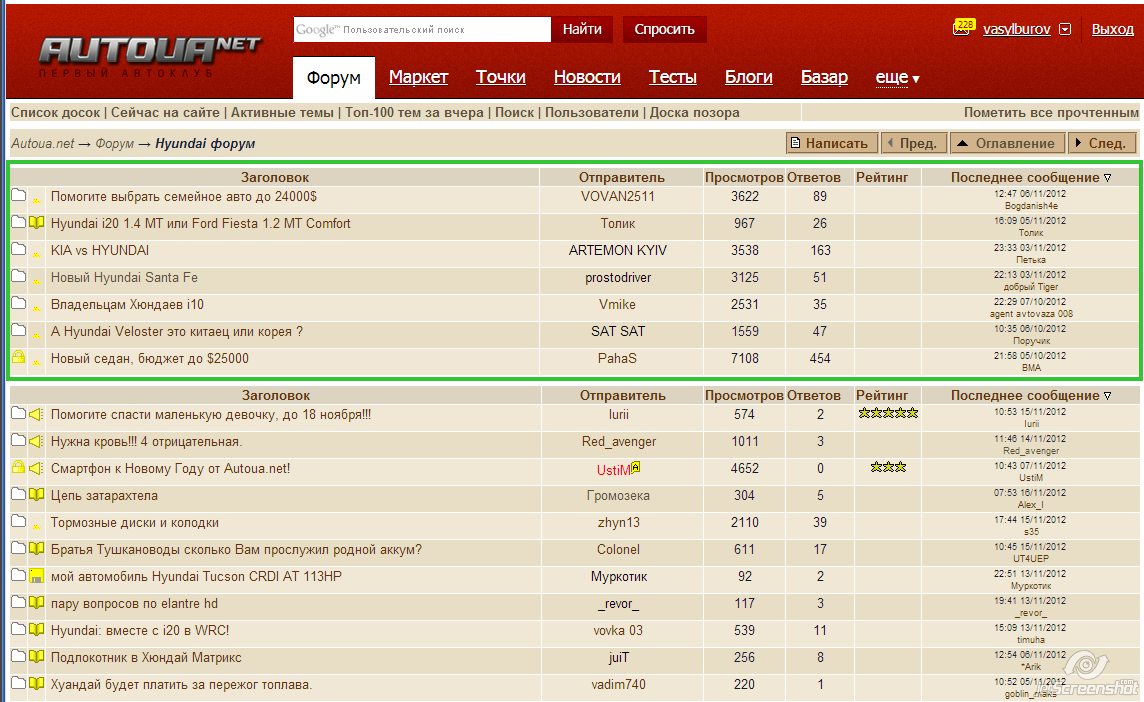The image size is (1144, 702).
Task: Click the floppy disk icon beside 'мой автомобиль' thread
Action: pos(37,577)
